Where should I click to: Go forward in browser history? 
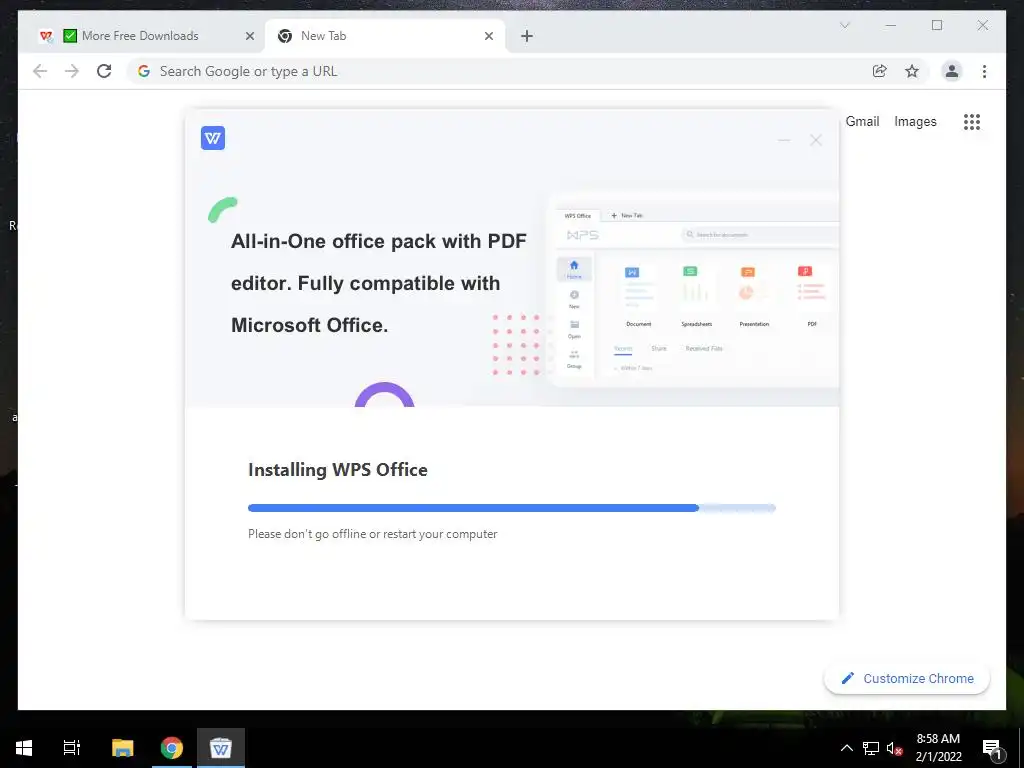(72, 71)
